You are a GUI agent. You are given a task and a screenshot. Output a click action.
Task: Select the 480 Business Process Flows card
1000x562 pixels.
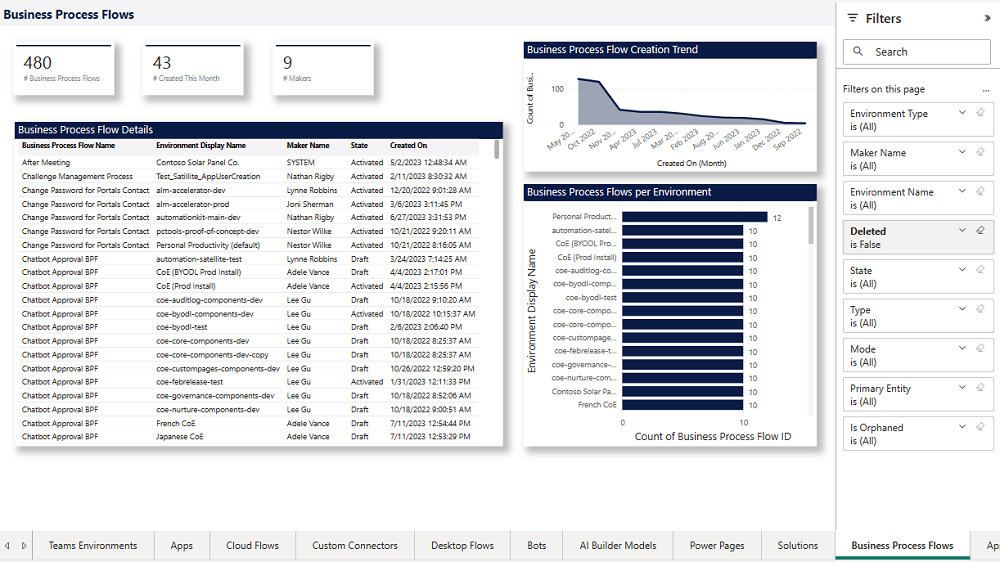point(63,70)
